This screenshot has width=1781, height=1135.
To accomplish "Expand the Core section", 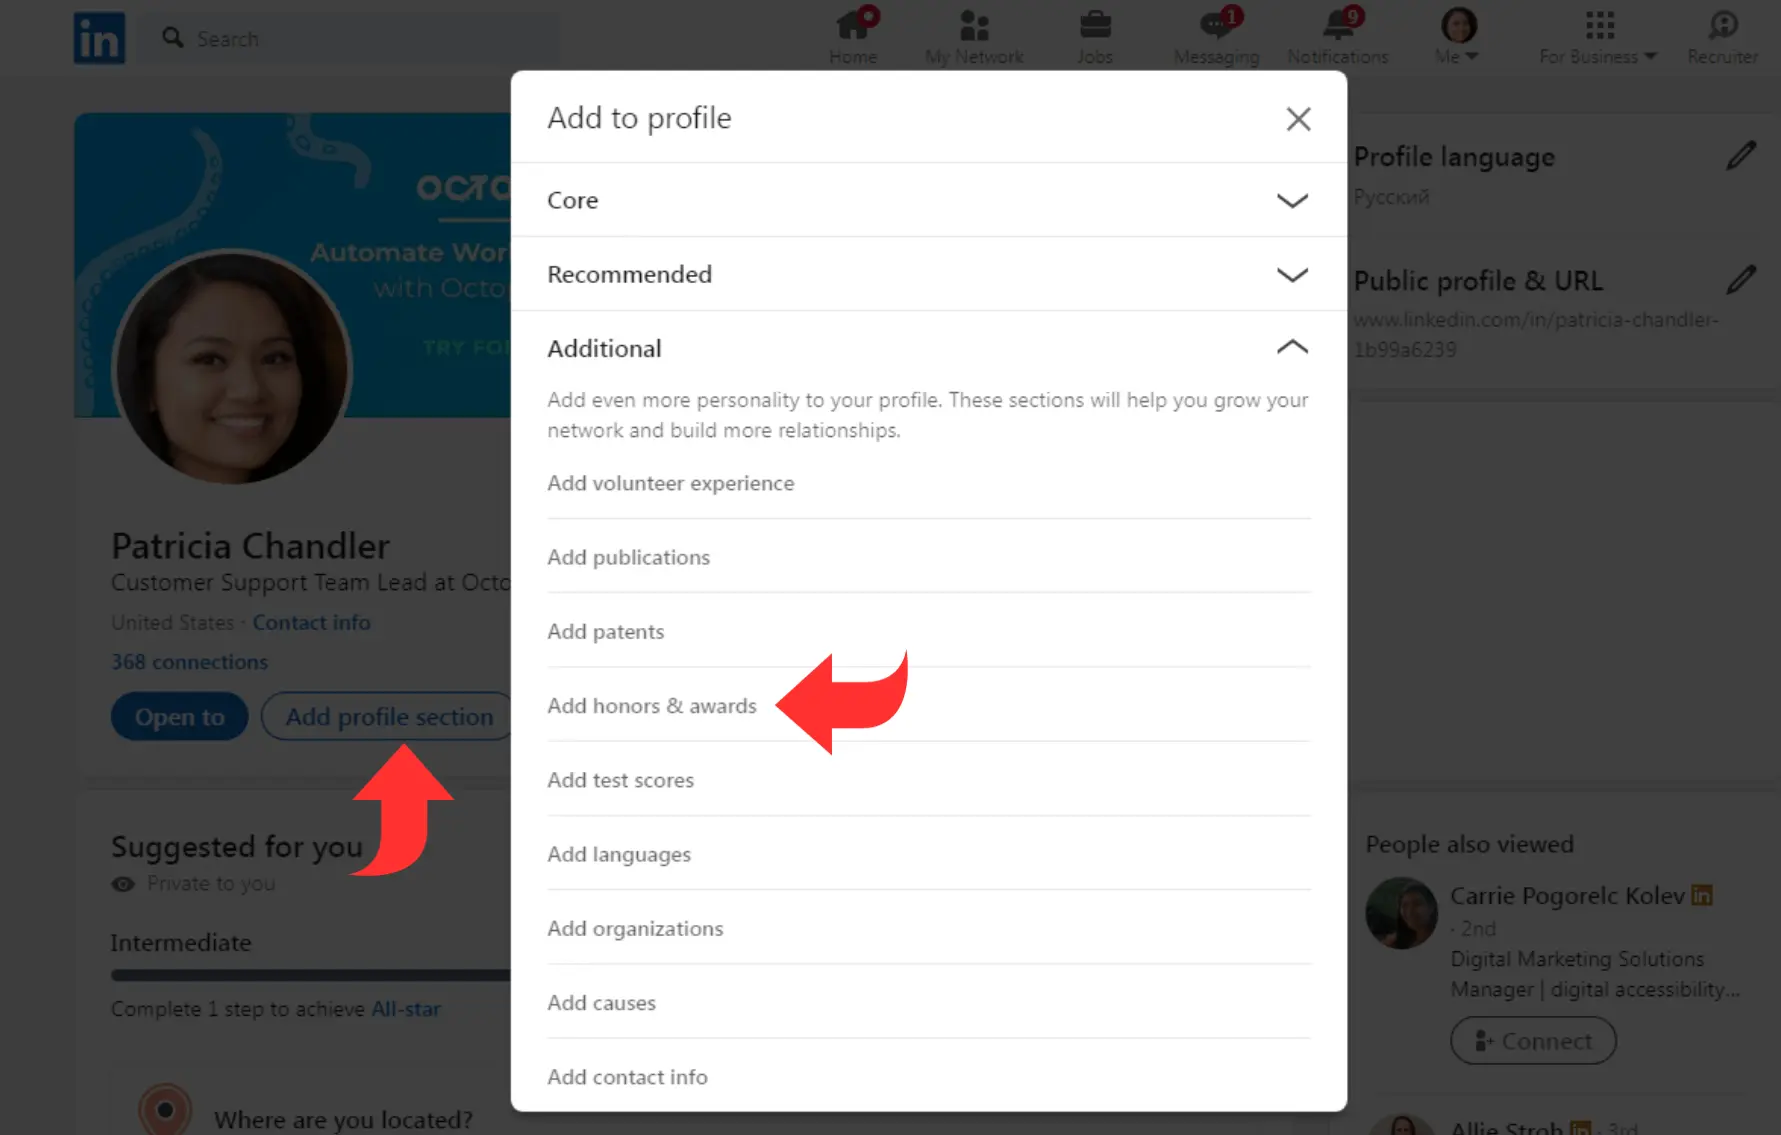I will [929, 200].
